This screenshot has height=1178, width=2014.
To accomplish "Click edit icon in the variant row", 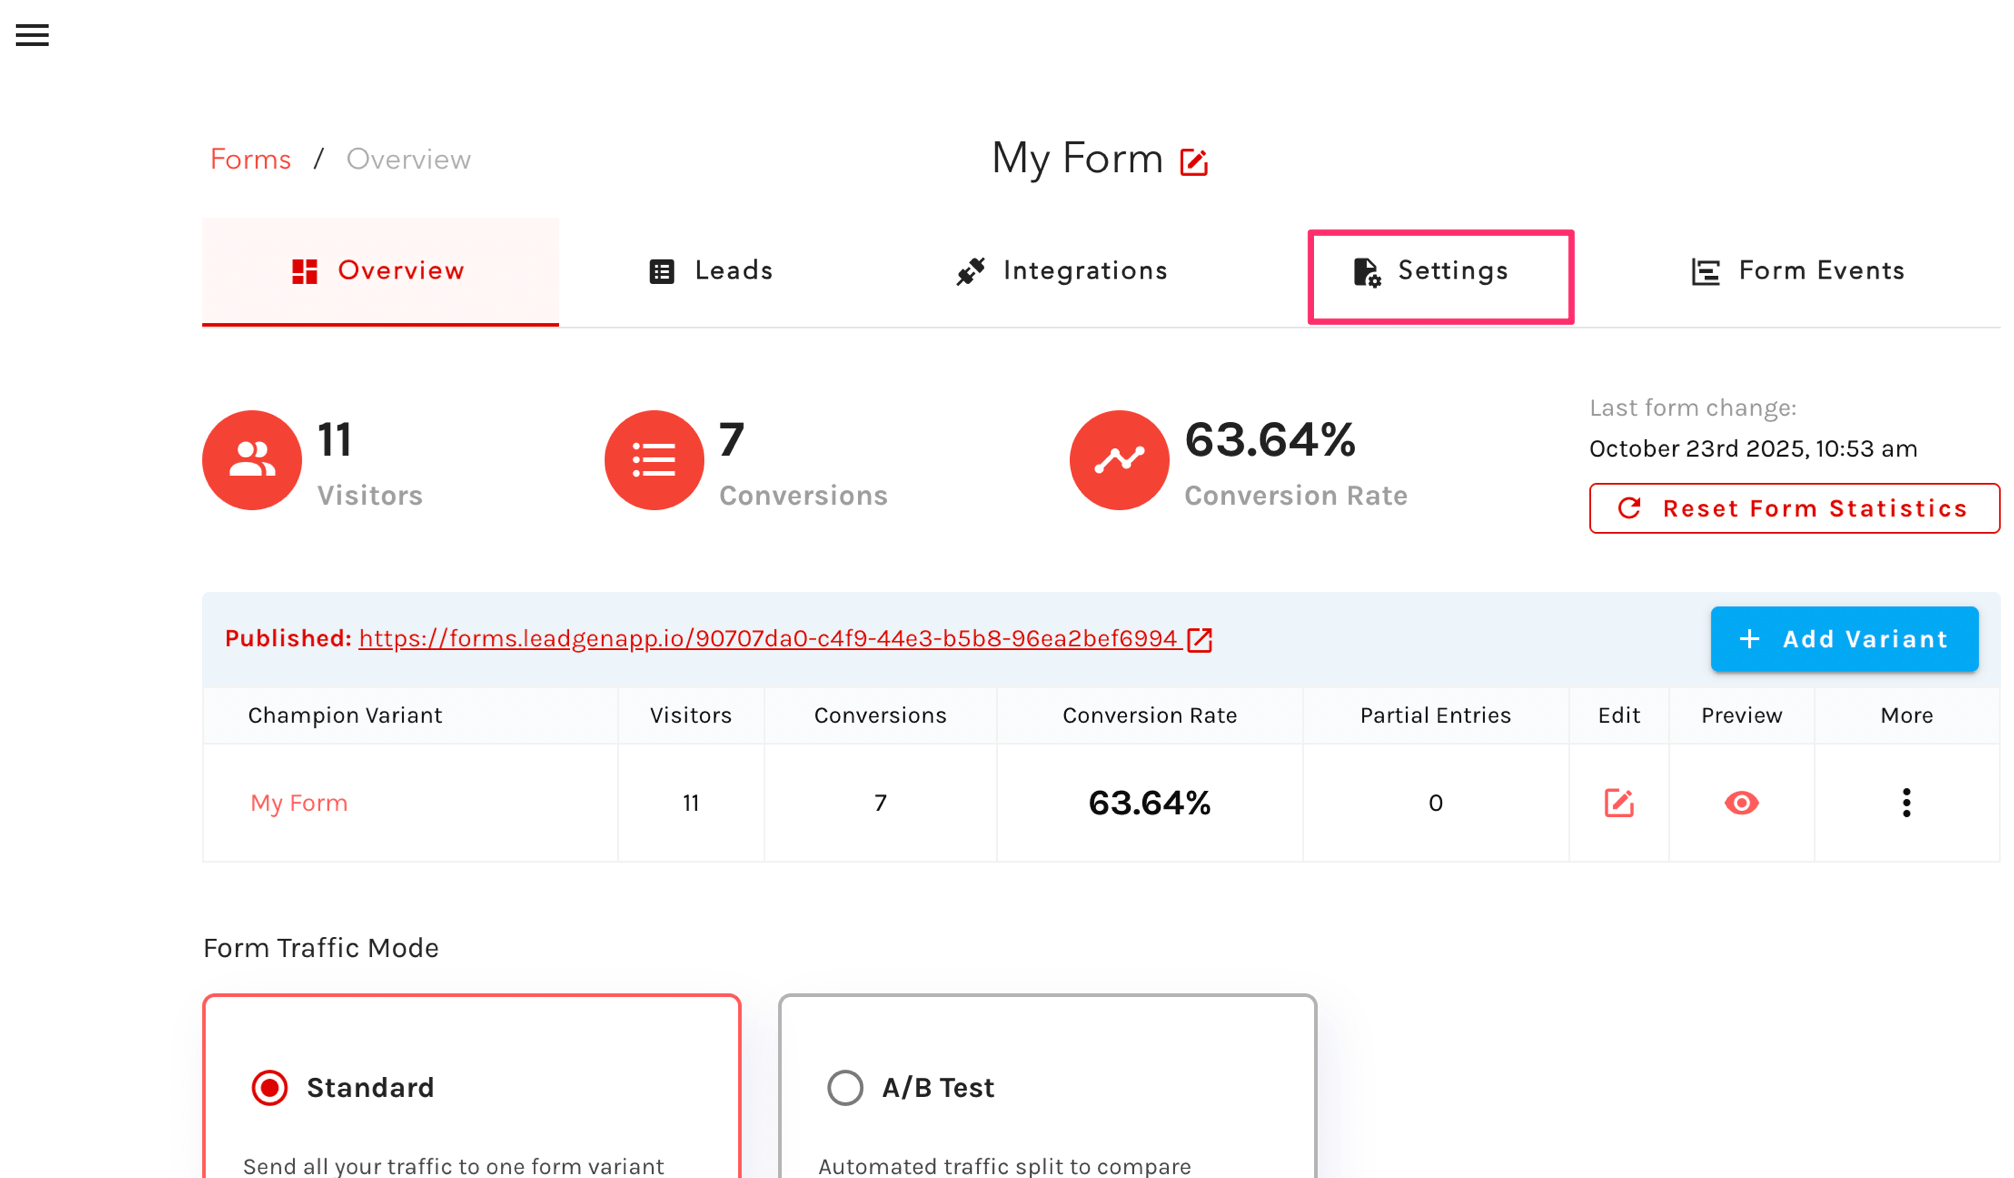I will [x=1618, y=803].
